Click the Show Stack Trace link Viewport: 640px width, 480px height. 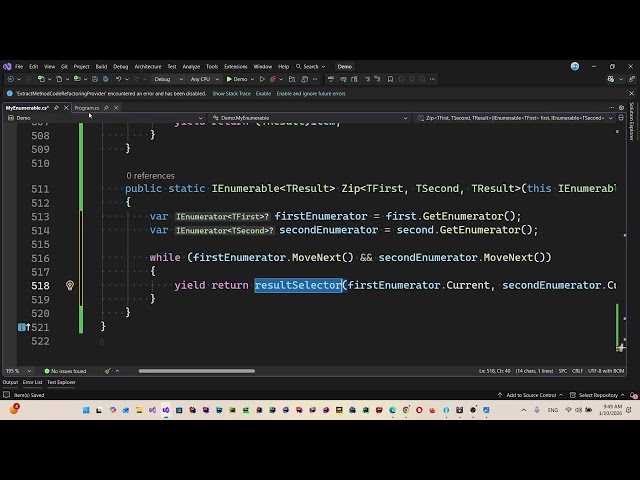tap(231, 93)
